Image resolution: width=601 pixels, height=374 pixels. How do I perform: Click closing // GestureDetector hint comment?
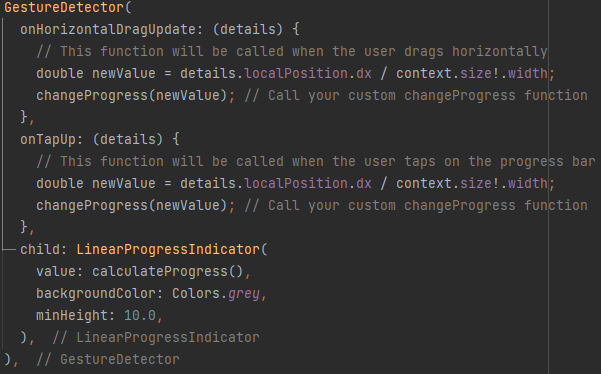108,360
